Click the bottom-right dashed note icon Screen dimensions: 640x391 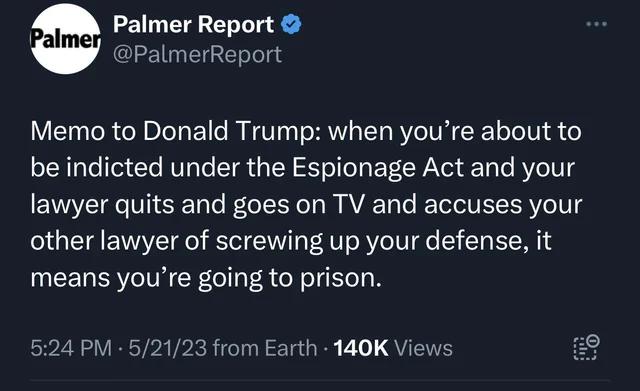pyautogui.click(x=587, y=348)
